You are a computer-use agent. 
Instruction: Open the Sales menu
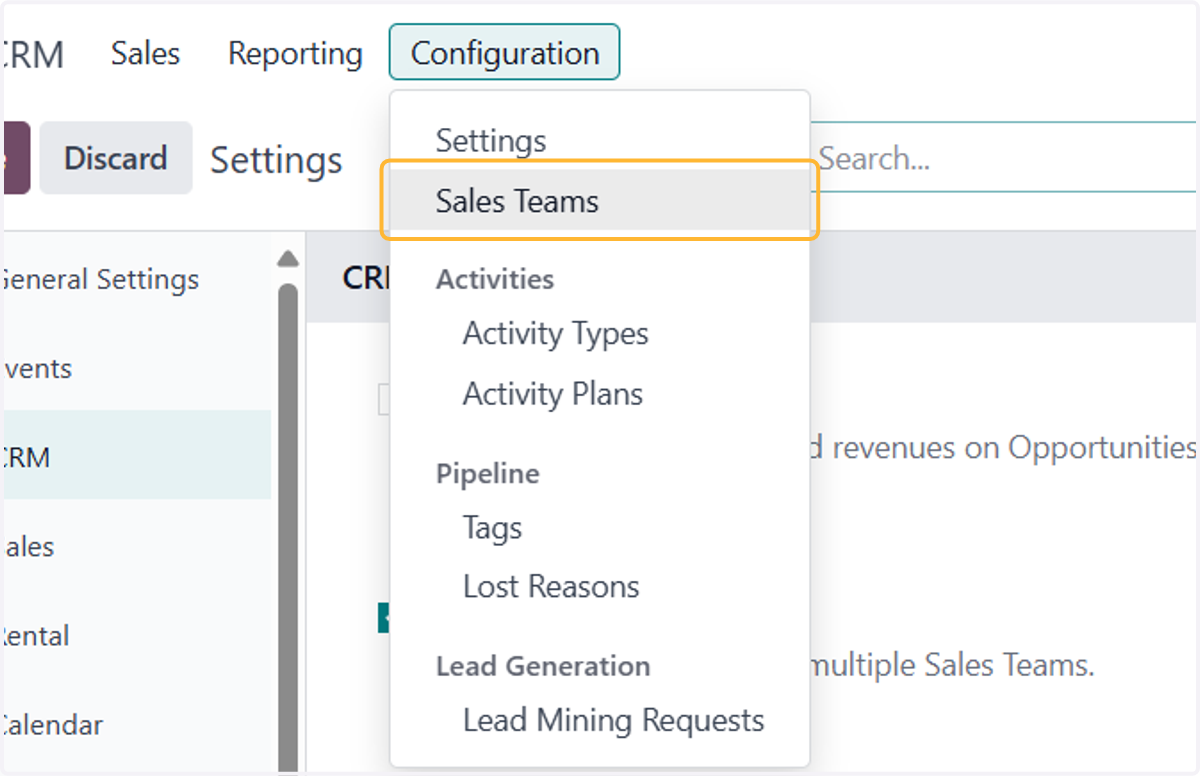145,53
